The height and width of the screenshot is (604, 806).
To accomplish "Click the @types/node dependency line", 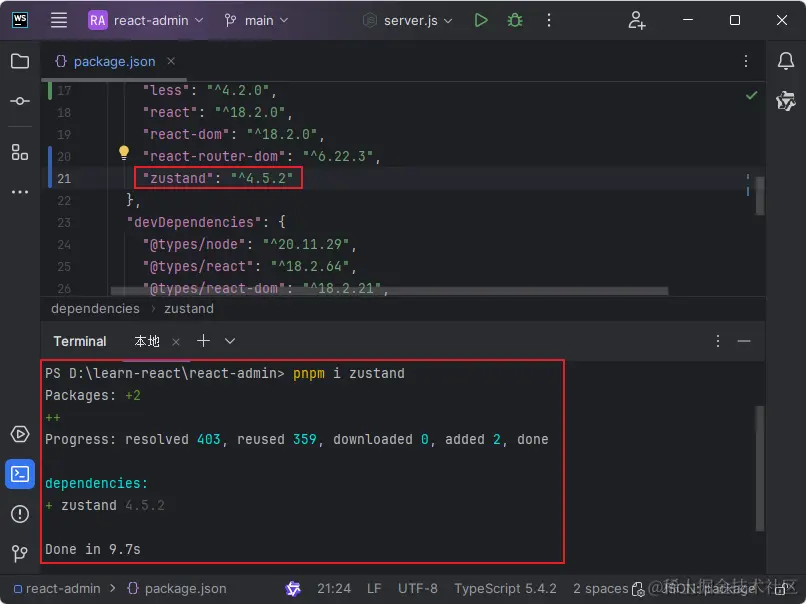I will (250, 245).
